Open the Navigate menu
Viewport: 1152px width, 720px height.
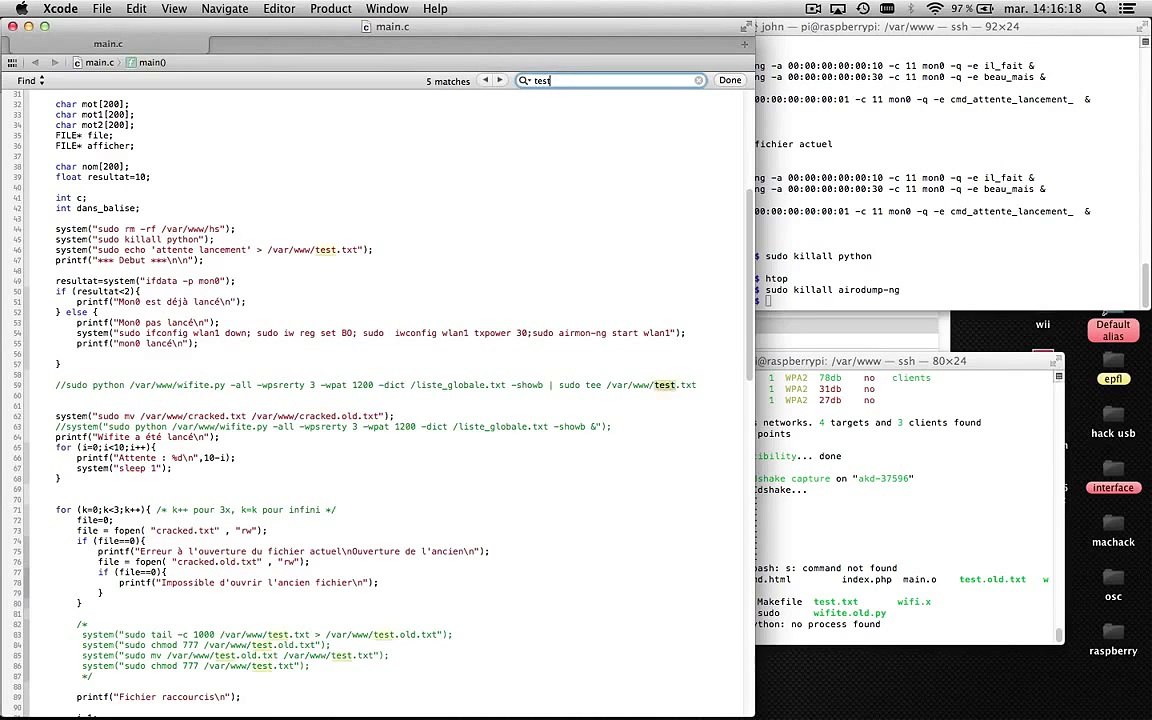pos(225,9)
